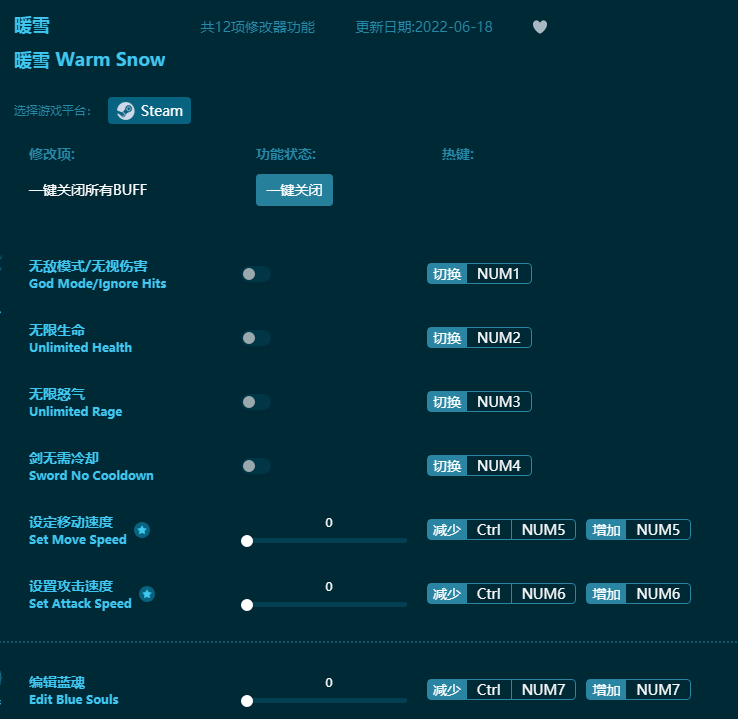Viewport: 738px width, 719px height.
Task: Click NUM7 in the 增加 Blue Souls hotkey
Action: [x=658, y=690]
